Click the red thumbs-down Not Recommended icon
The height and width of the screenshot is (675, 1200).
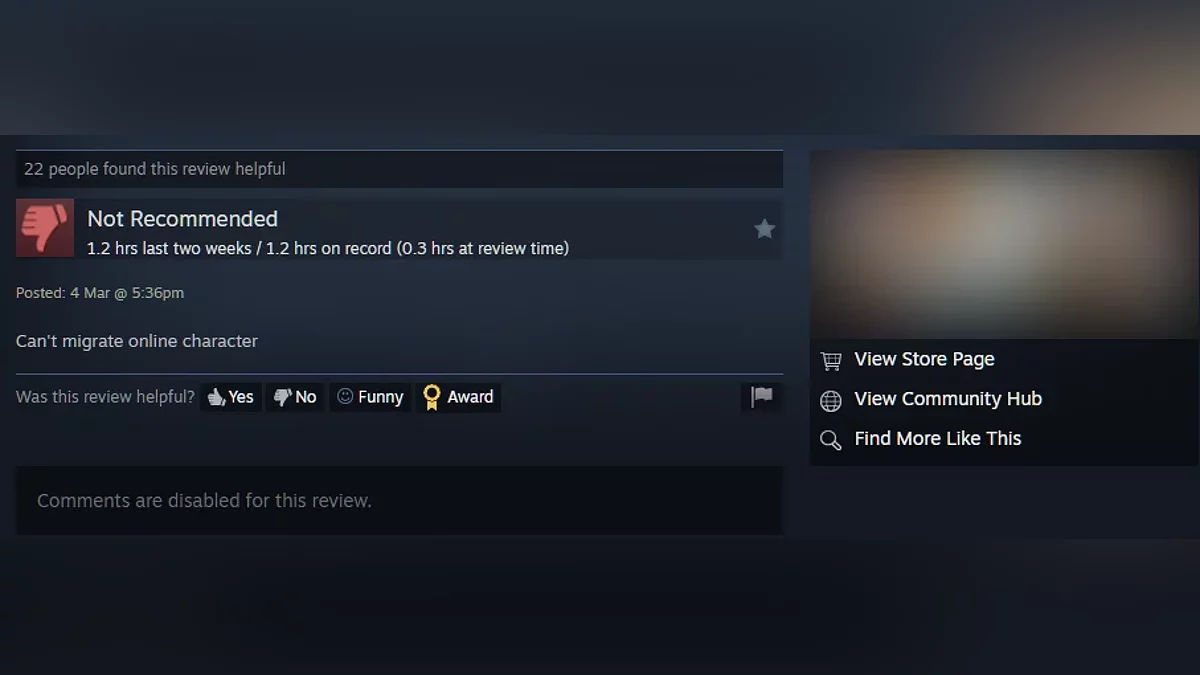tap(45, 228)
